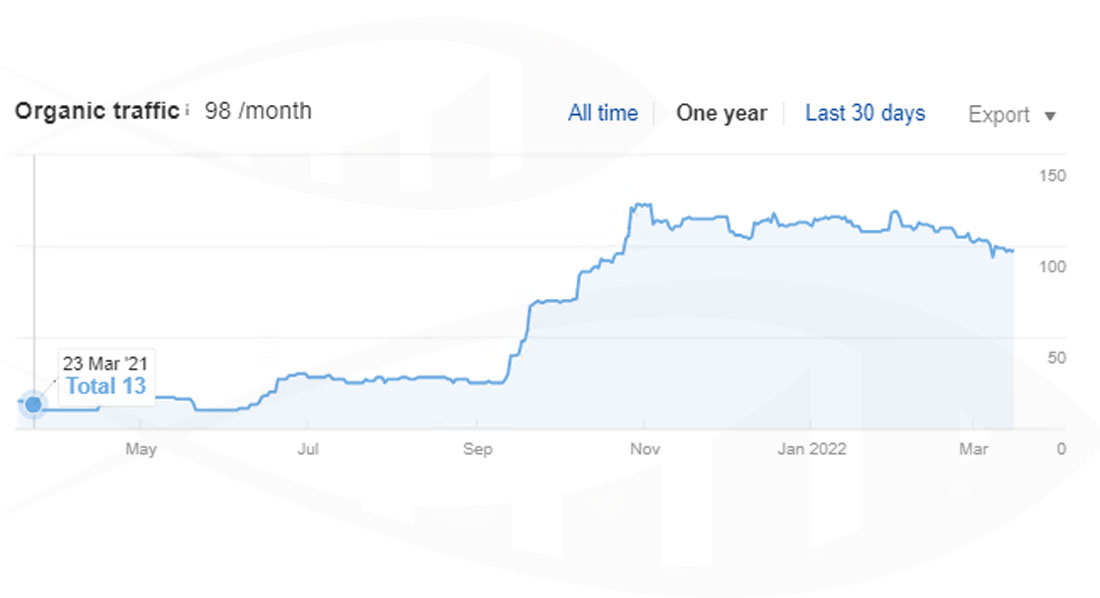This screenshot has height=598, width=1100.
Task: Click the Mar axis label
Action: coord(973,450)
